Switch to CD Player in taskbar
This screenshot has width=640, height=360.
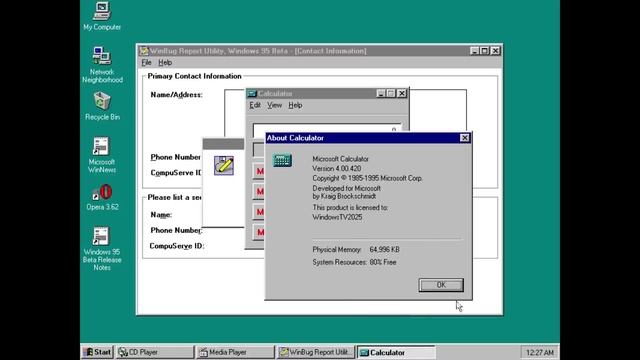(x=155, y=352)
